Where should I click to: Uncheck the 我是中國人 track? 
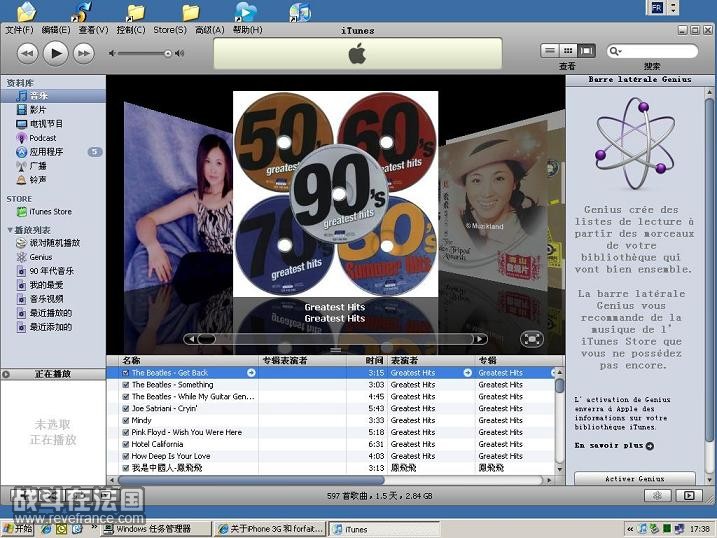(126, 468)
